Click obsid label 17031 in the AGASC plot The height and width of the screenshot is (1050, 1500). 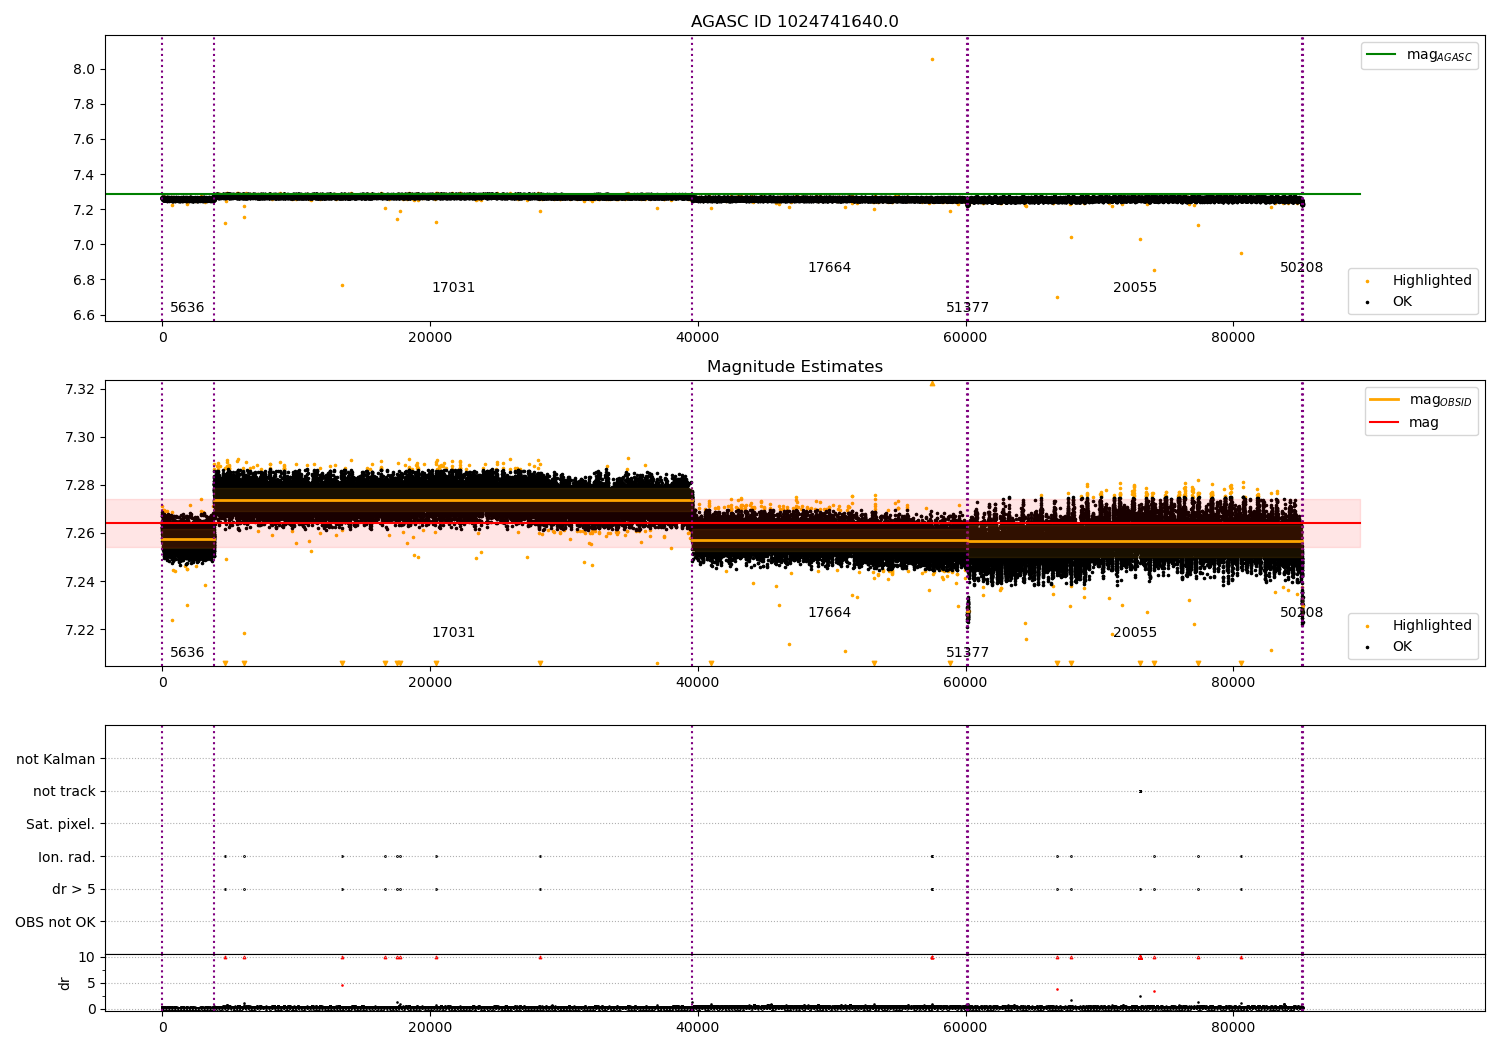tap(453, 288)
